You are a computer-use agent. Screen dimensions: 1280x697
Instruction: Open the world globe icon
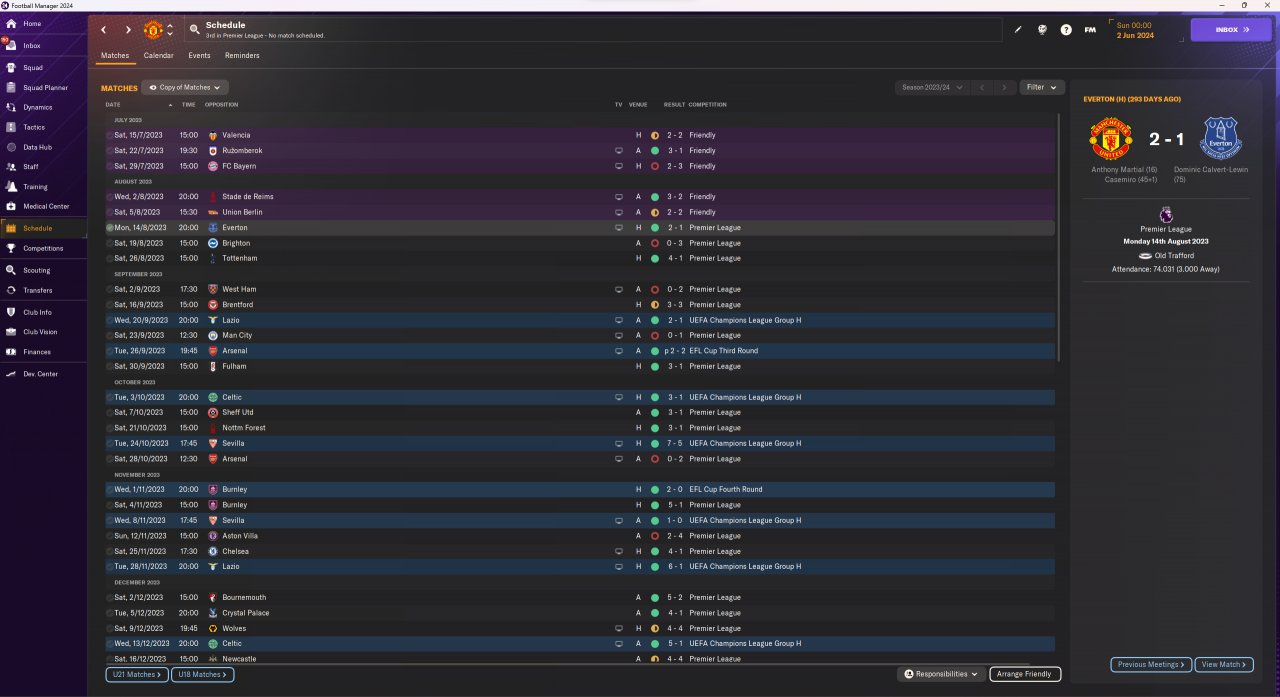pyautogui.click(x=1042, y=29)
